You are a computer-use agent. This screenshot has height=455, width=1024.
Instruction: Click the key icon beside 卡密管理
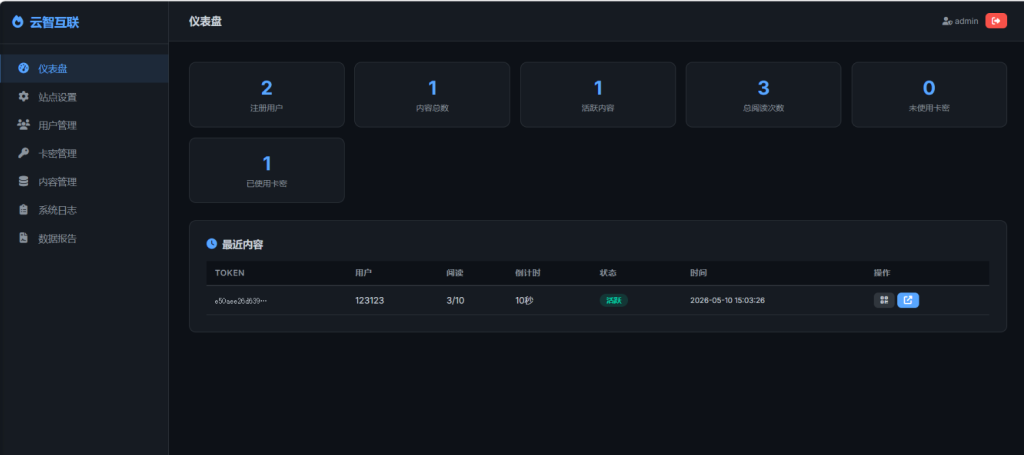(x=24, y=153)
